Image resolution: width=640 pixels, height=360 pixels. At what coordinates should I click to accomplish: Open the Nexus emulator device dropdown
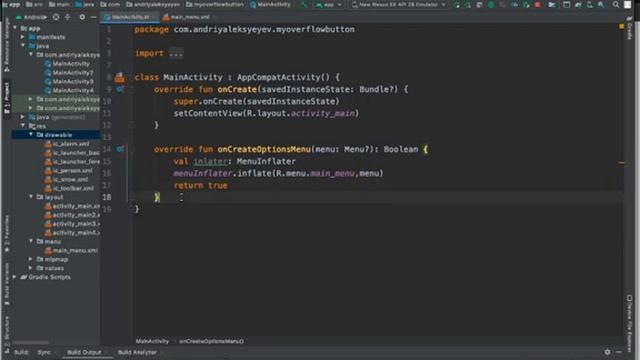point(398,5)
